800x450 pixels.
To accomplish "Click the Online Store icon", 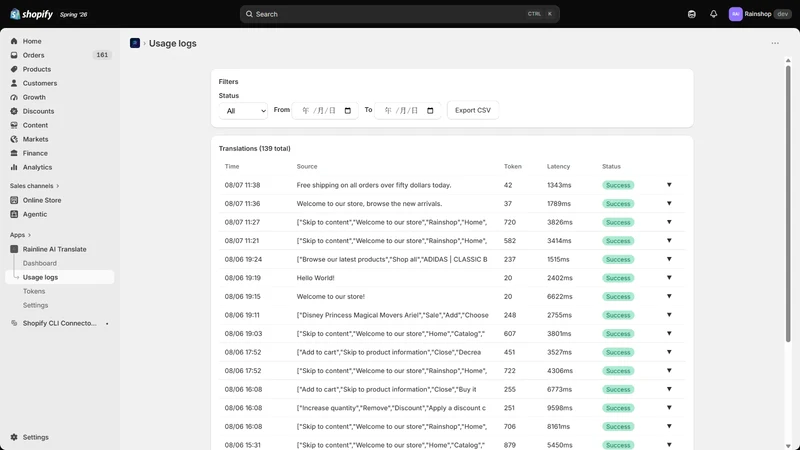I will point(14,200).
